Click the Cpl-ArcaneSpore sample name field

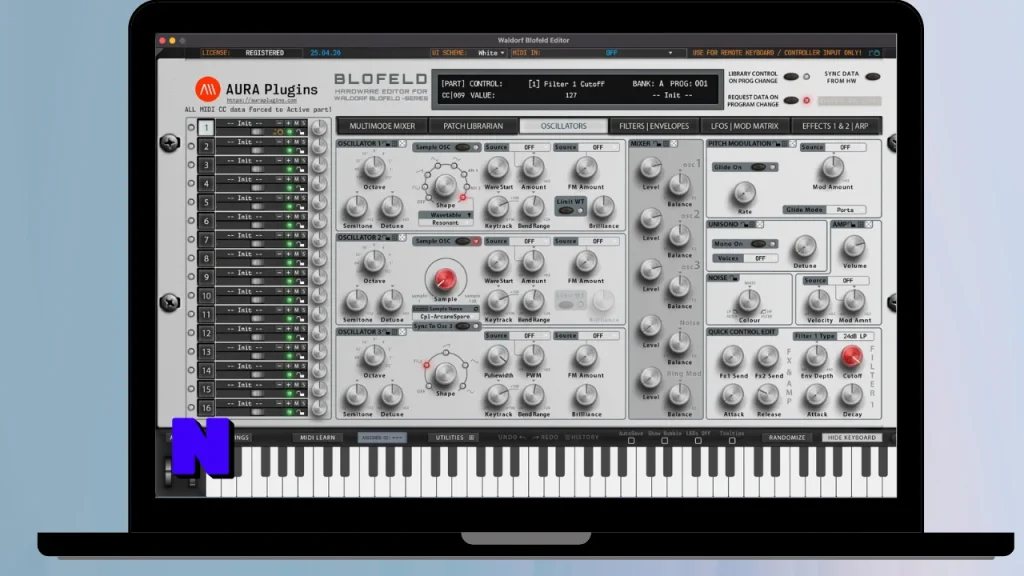(x=445, y=317)
